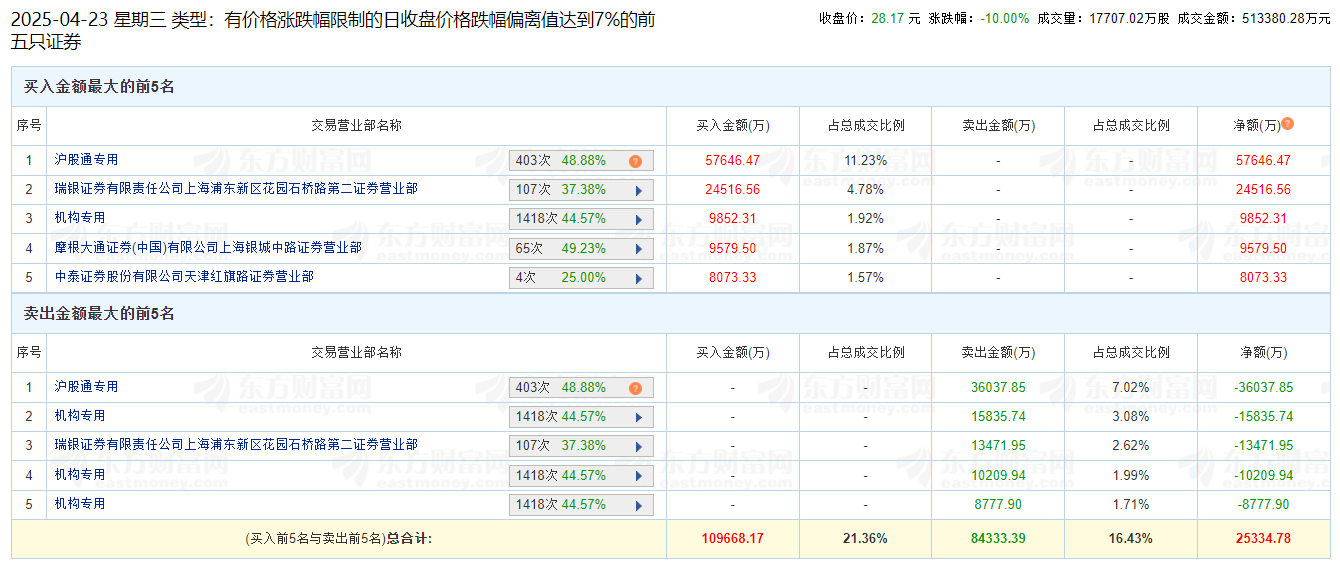
Task: Expand arrow for 瑞银证券 in sell table
Action: (x=638, y=446)
